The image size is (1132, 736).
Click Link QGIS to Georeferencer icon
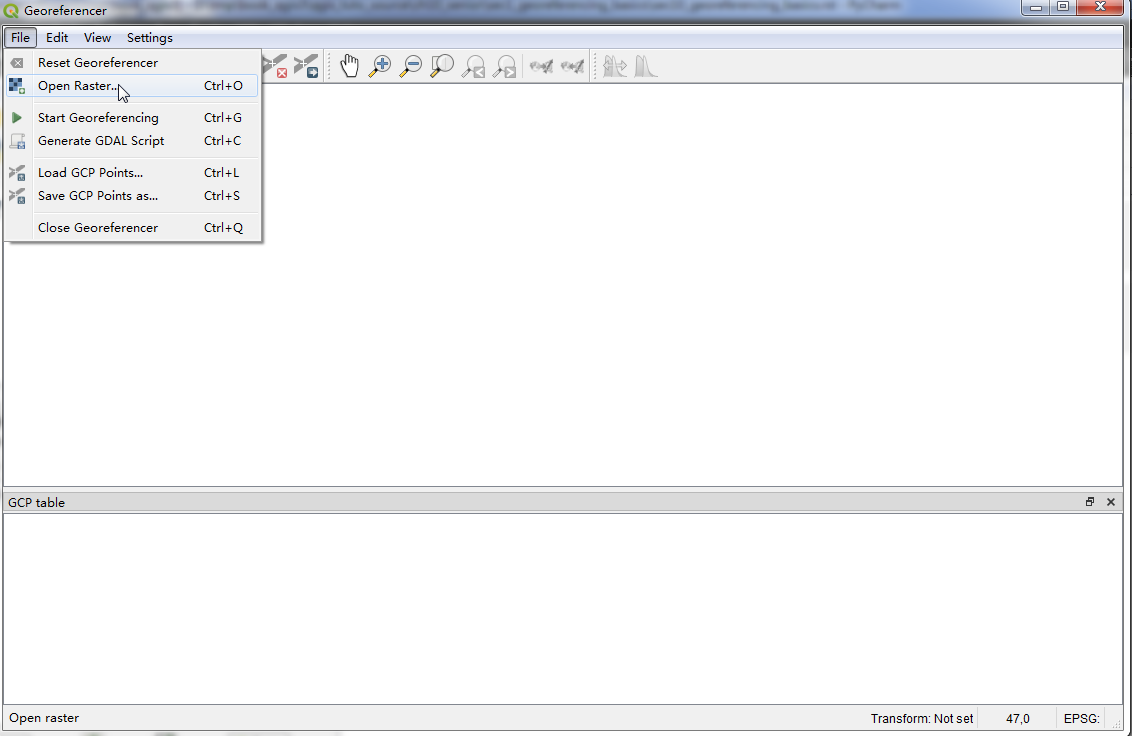(572, 66)
